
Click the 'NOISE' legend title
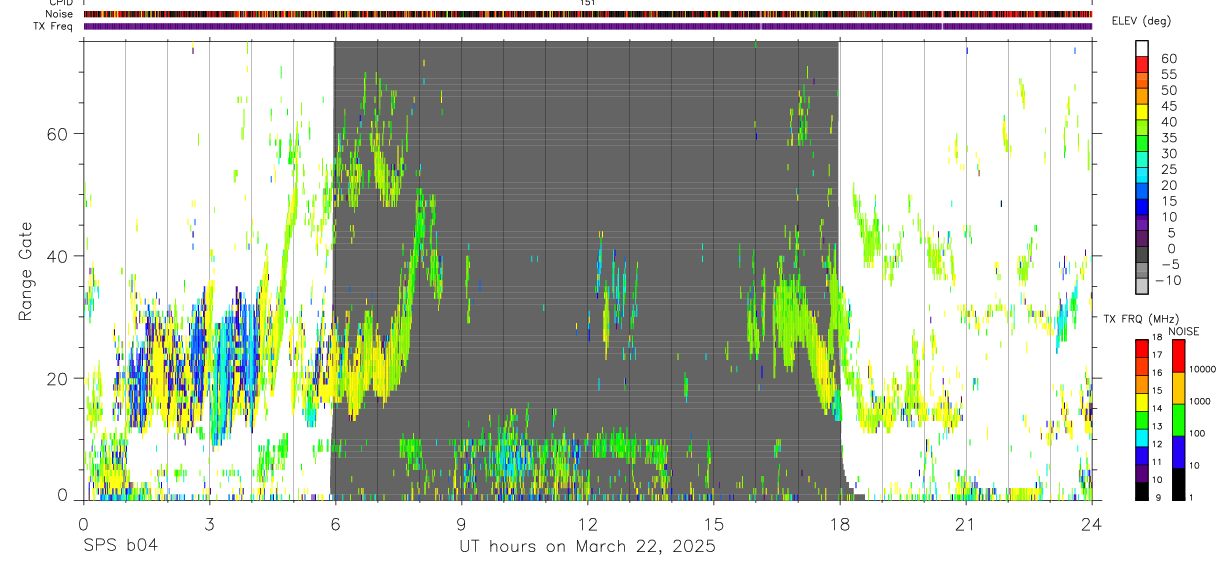point(1184,331)
